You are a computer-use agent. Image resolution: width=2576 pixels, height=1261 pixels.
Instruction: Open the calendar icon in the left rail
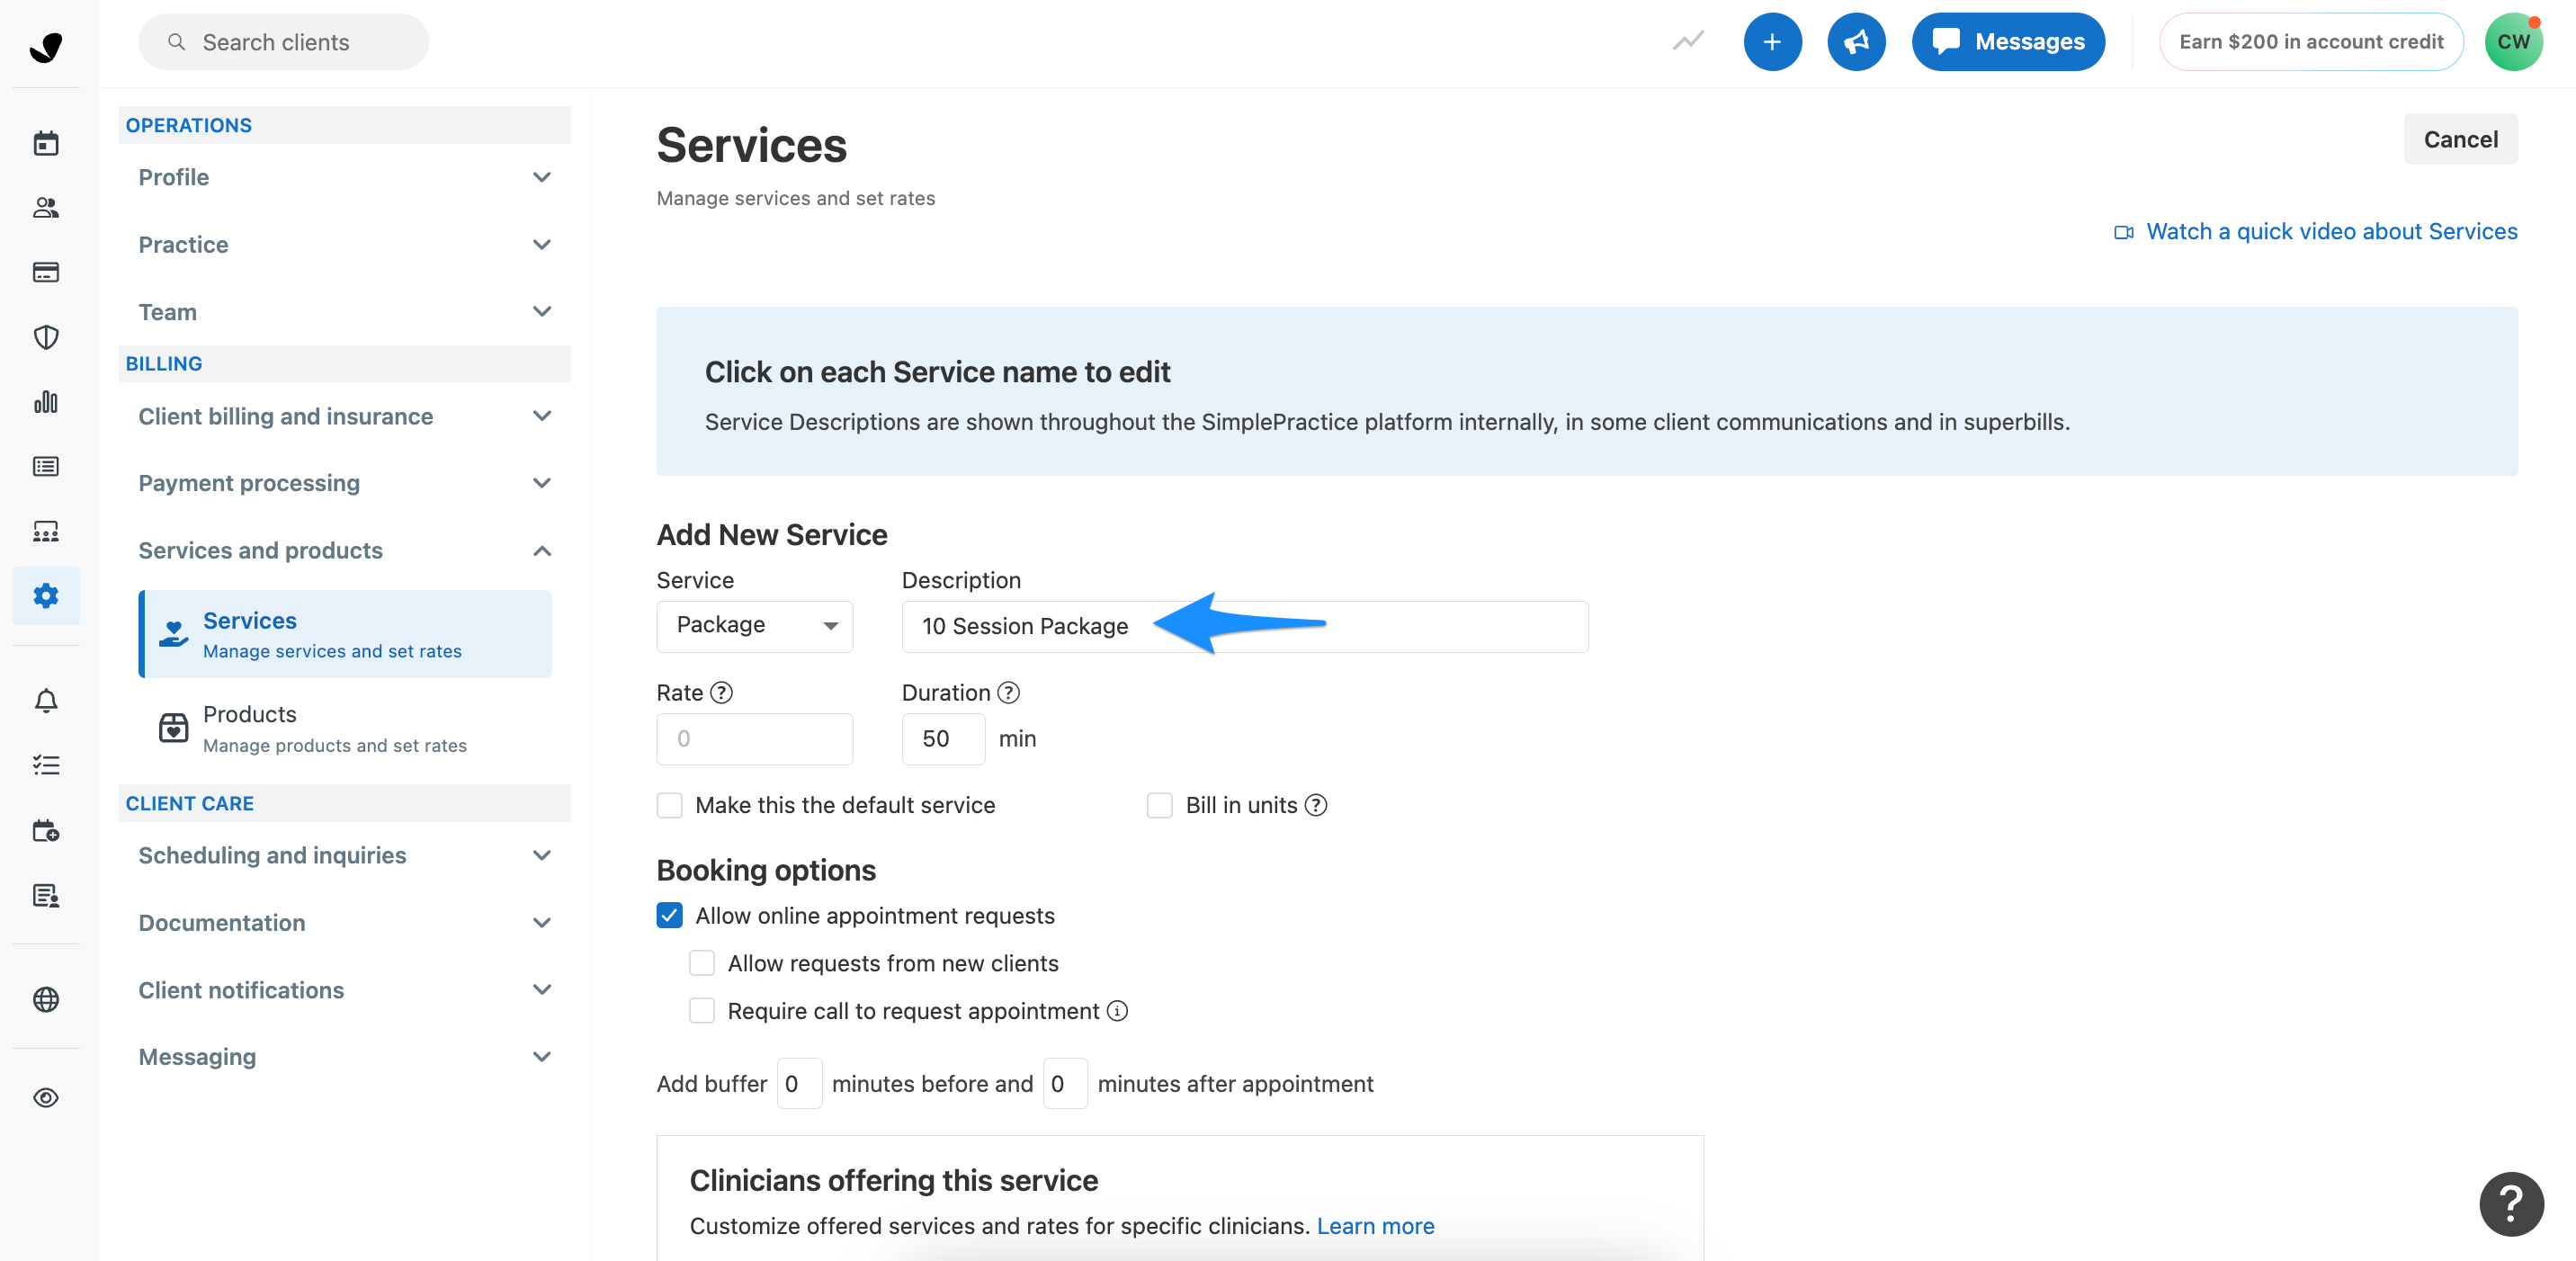[x=46, y=143]
